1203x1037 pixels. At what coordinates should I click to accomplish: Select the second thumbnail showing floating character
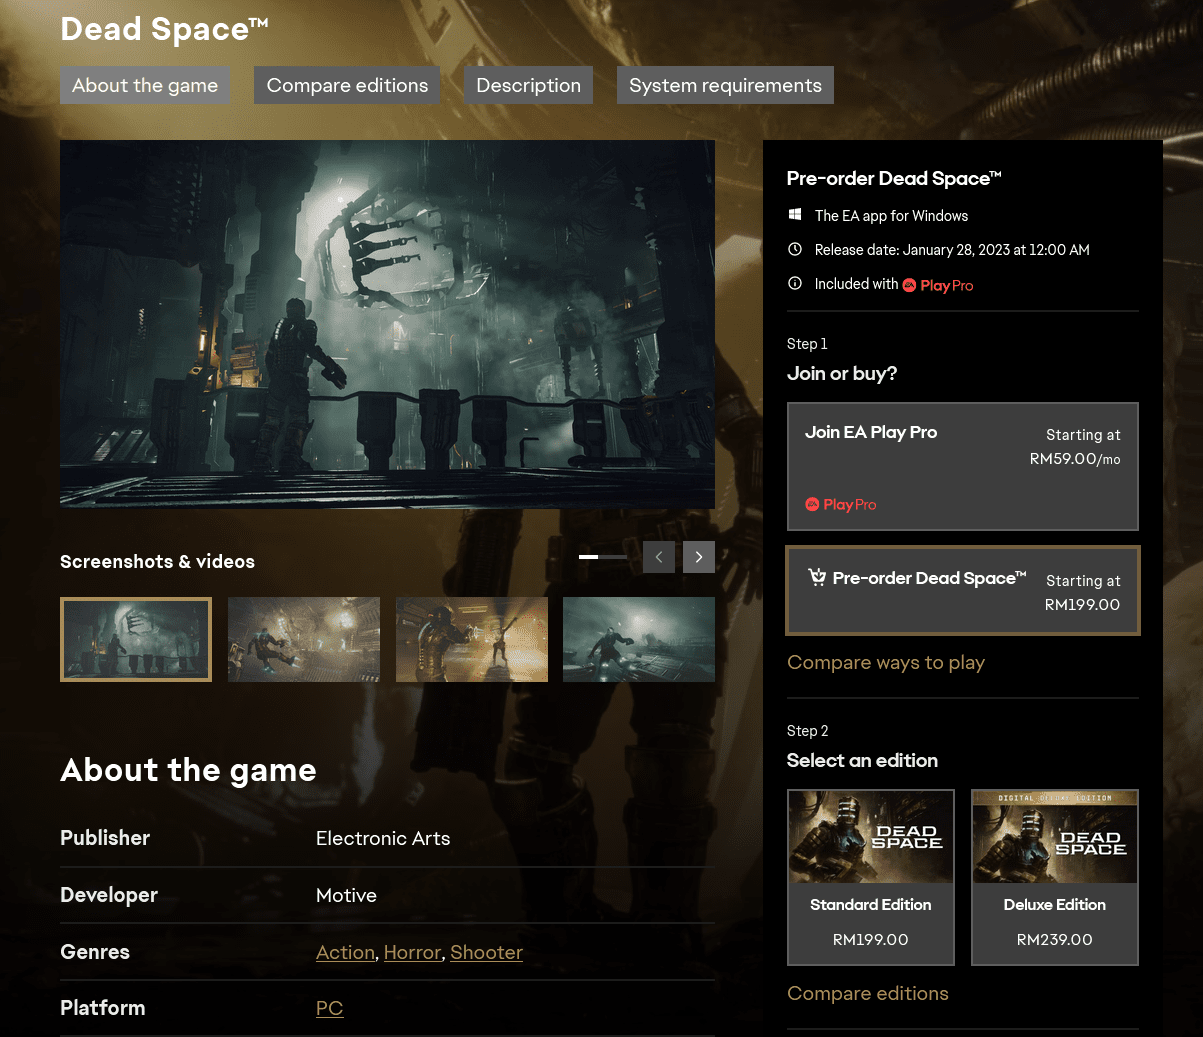304,639
